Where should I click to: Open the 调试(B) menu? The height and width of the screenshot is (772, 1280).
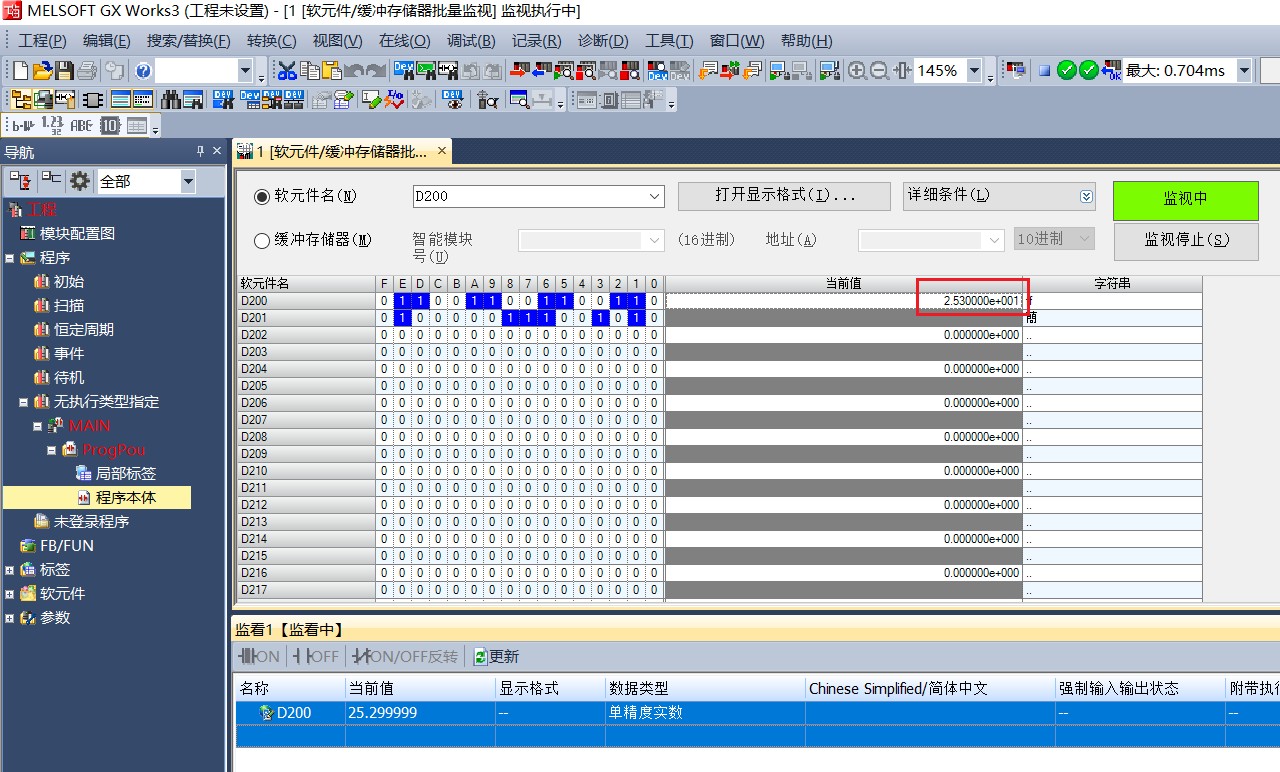(x=471, y=41)
